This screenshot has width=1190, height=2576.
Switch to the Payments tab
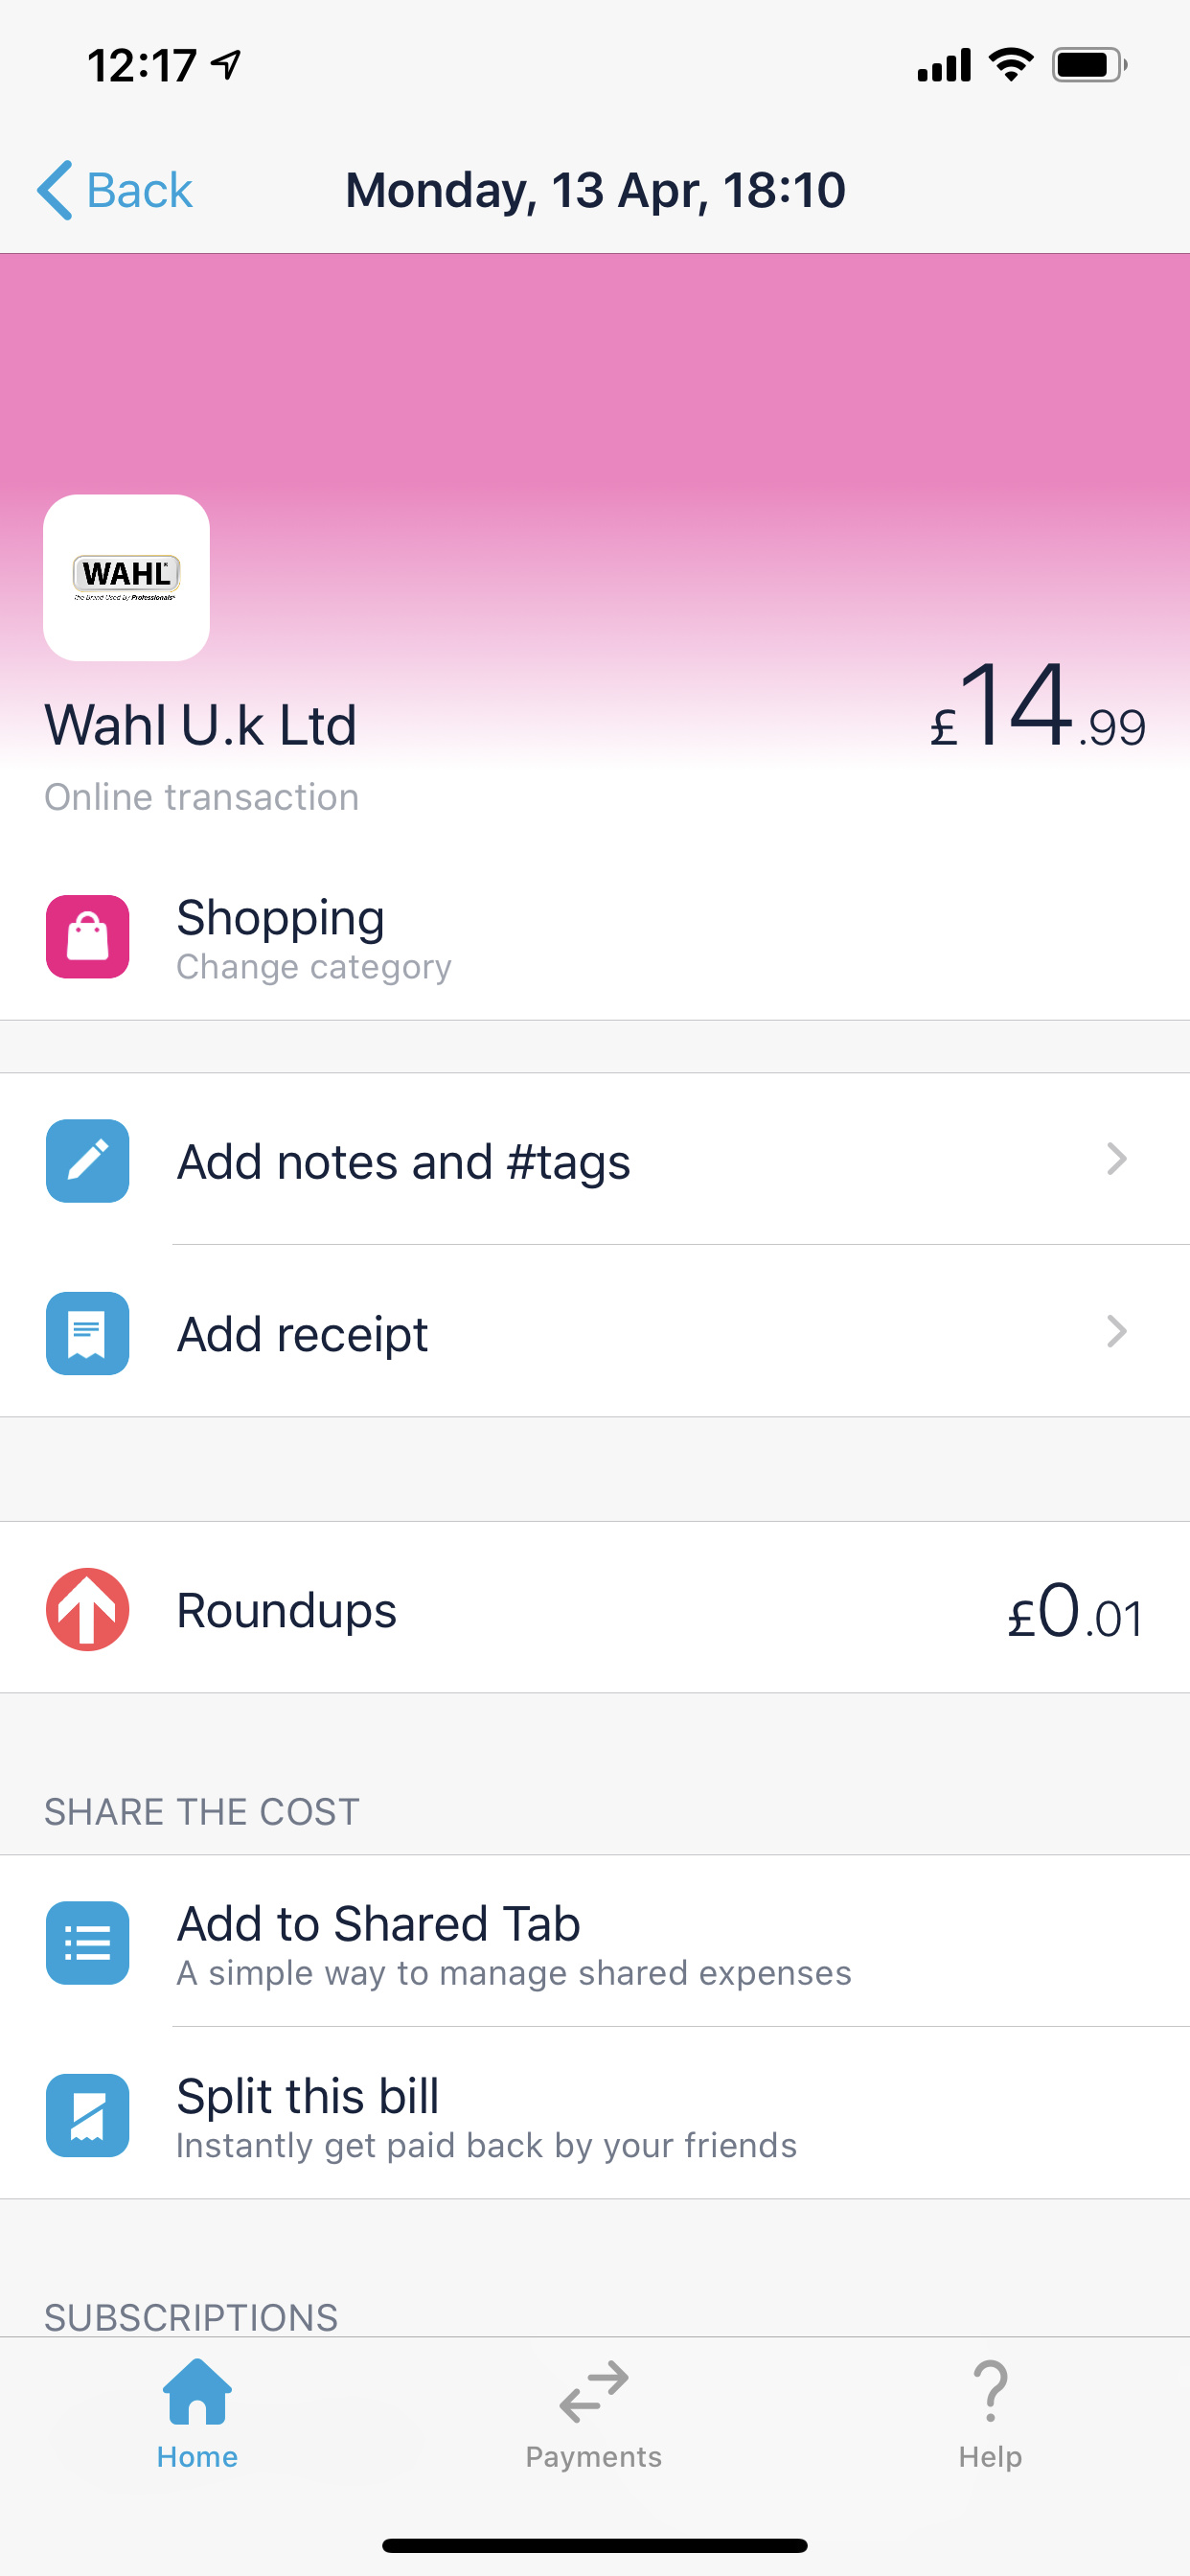coord(594,2412)
